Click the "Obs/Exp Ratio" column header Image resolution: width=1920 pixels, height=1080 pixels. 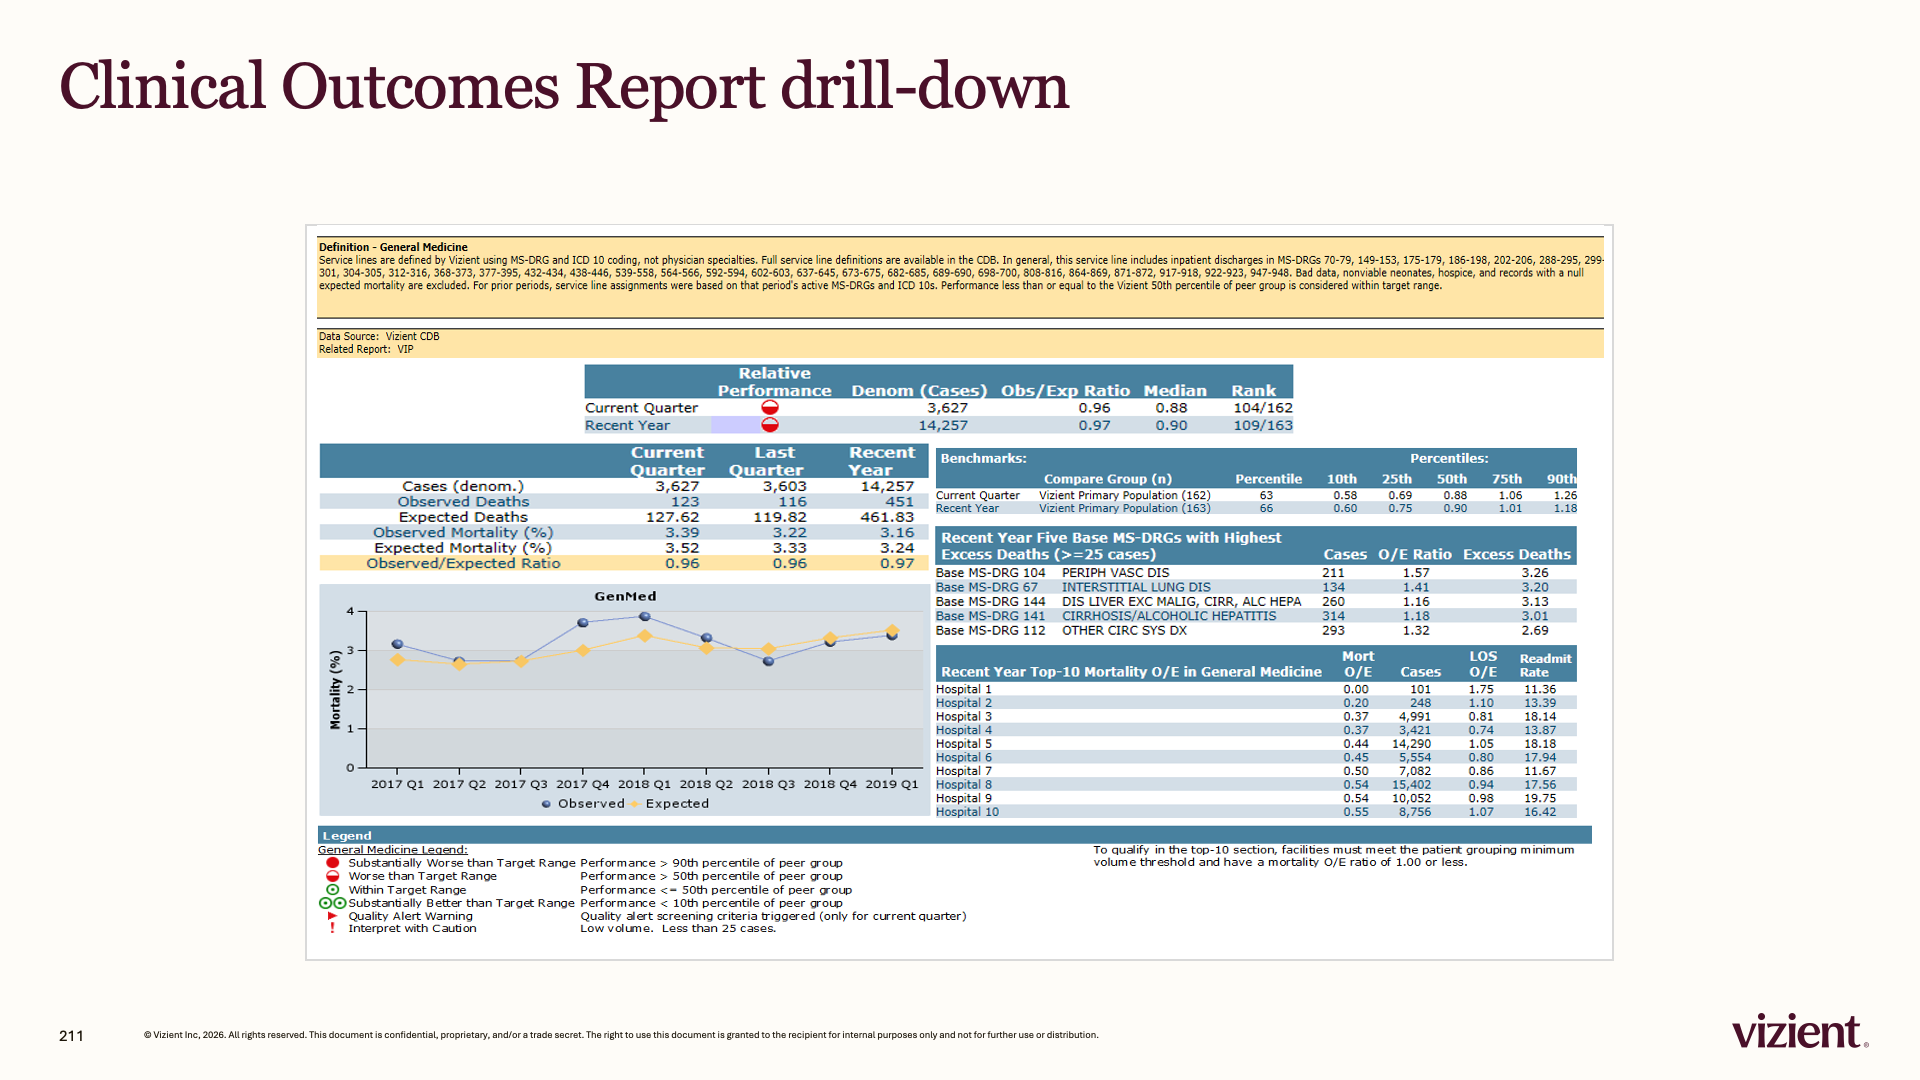(x=1065, y=391)
